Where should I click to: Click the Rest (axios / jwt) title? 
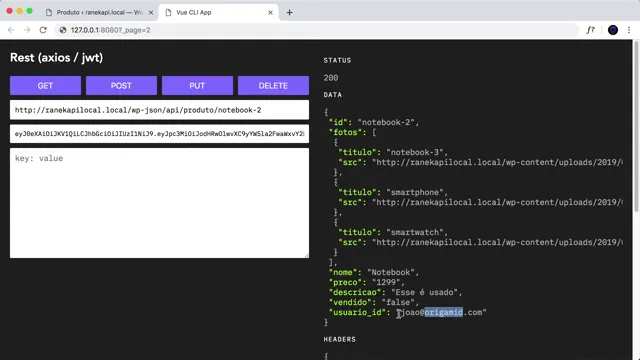point(56,58)
